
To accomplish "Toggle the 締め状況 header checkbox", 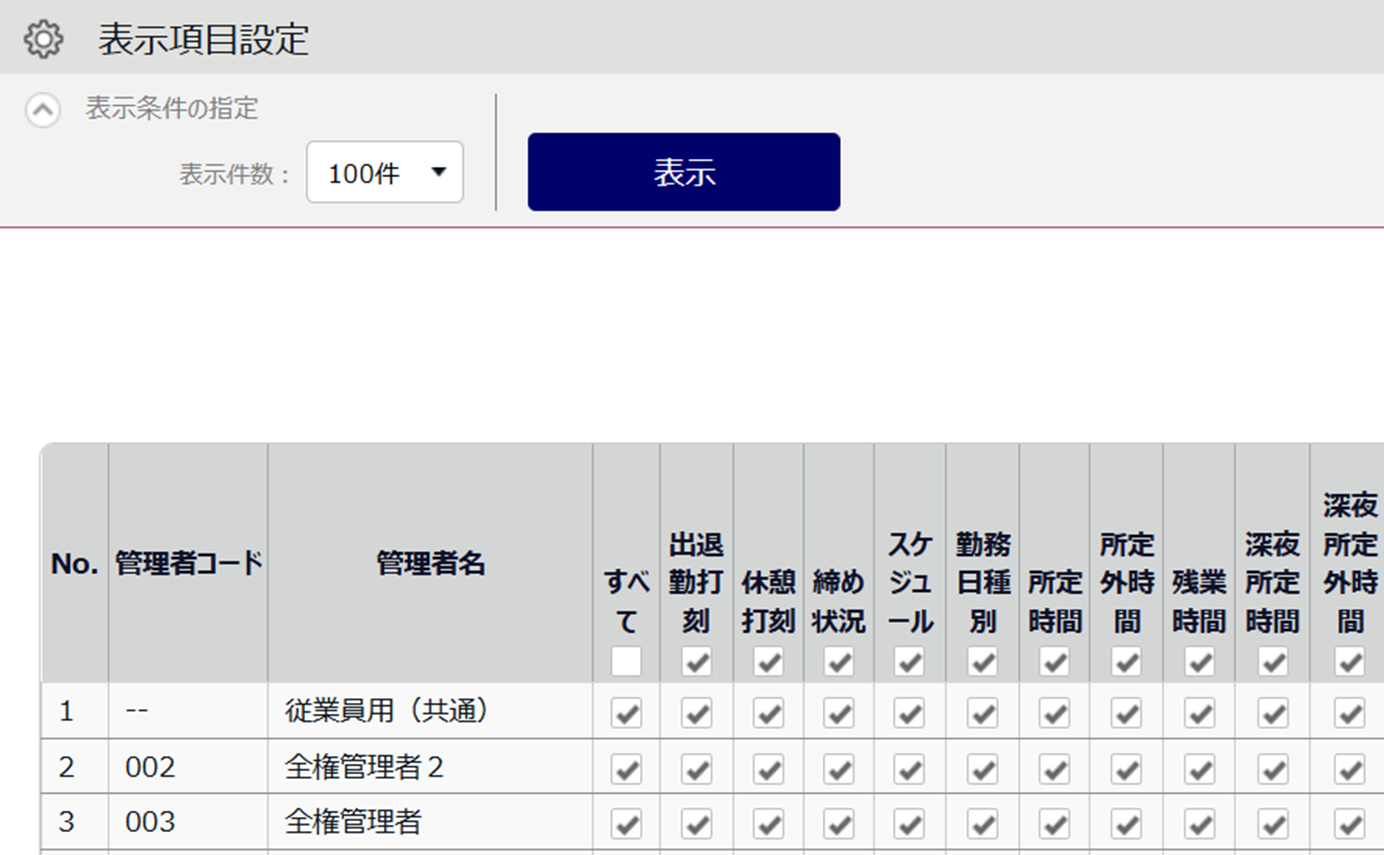I will 838,661.
